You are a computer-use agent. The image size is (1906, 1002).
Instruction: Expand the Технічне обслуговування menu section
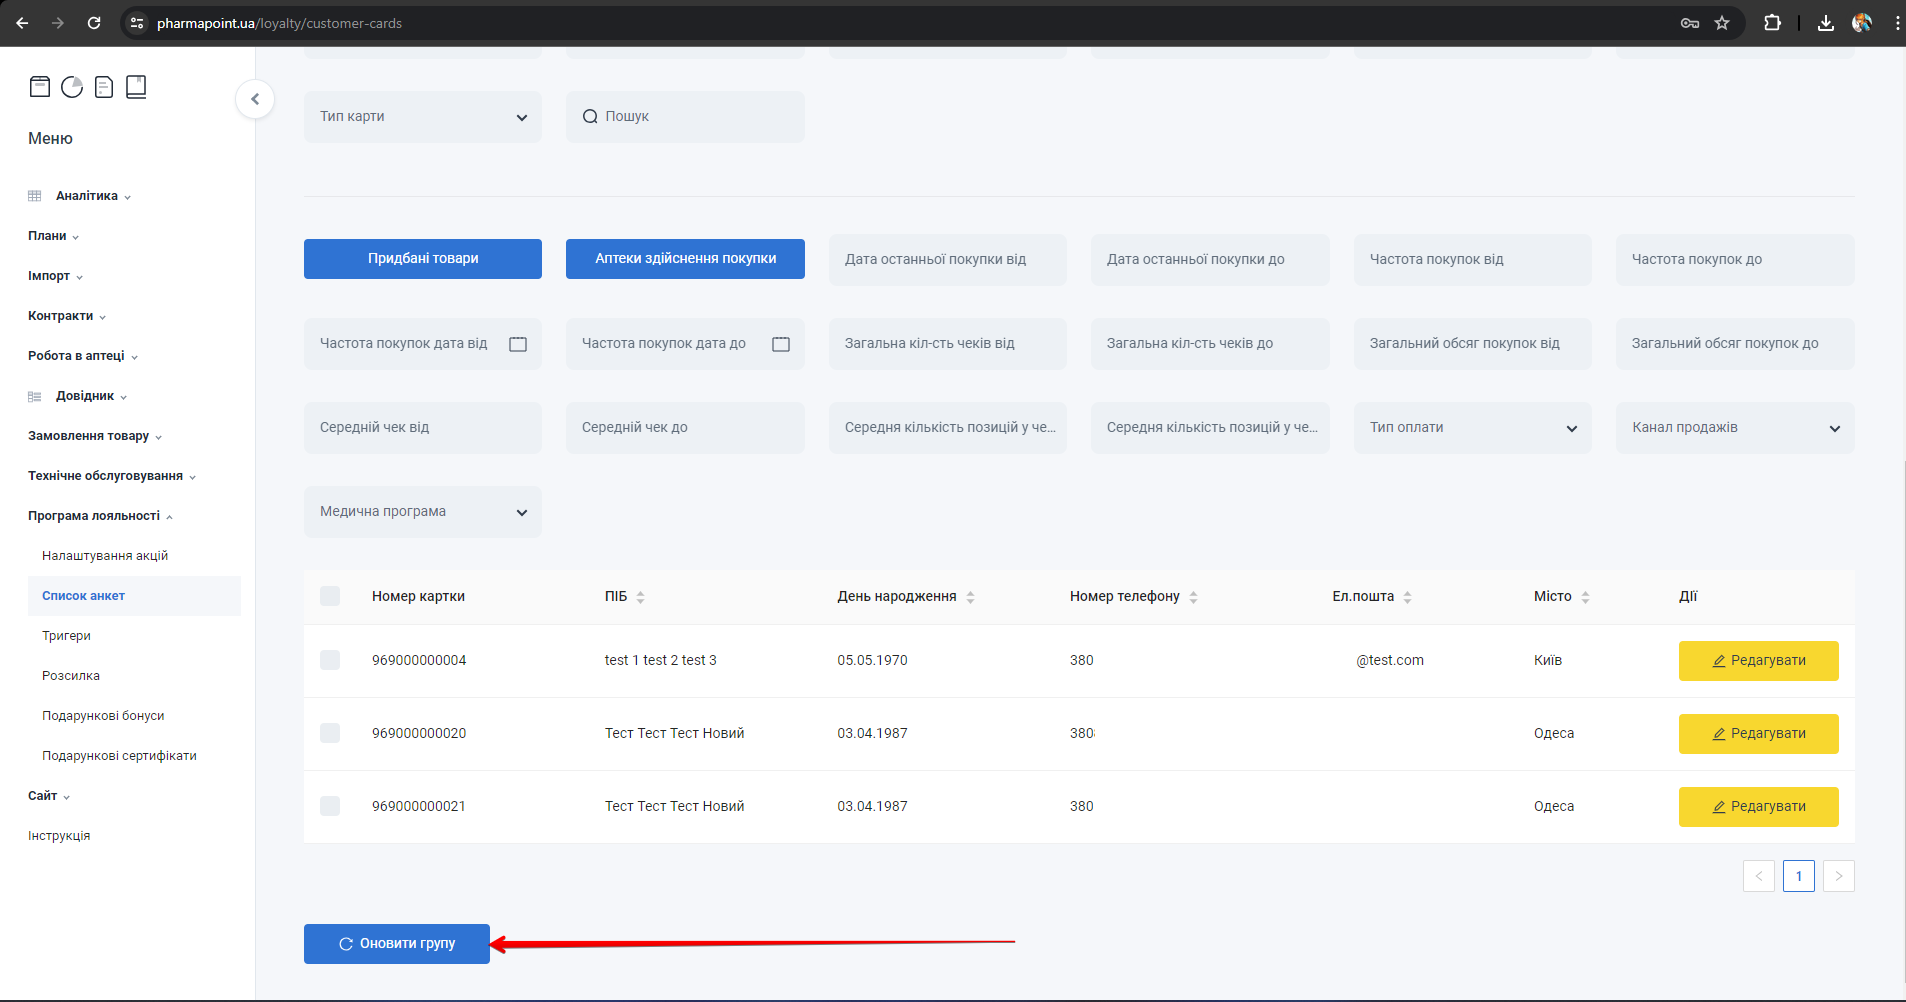112,476
